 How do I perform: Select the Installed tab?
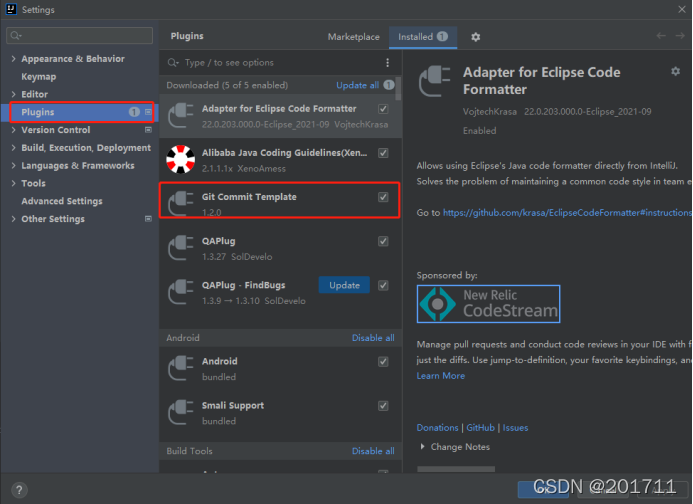[423, 37]
